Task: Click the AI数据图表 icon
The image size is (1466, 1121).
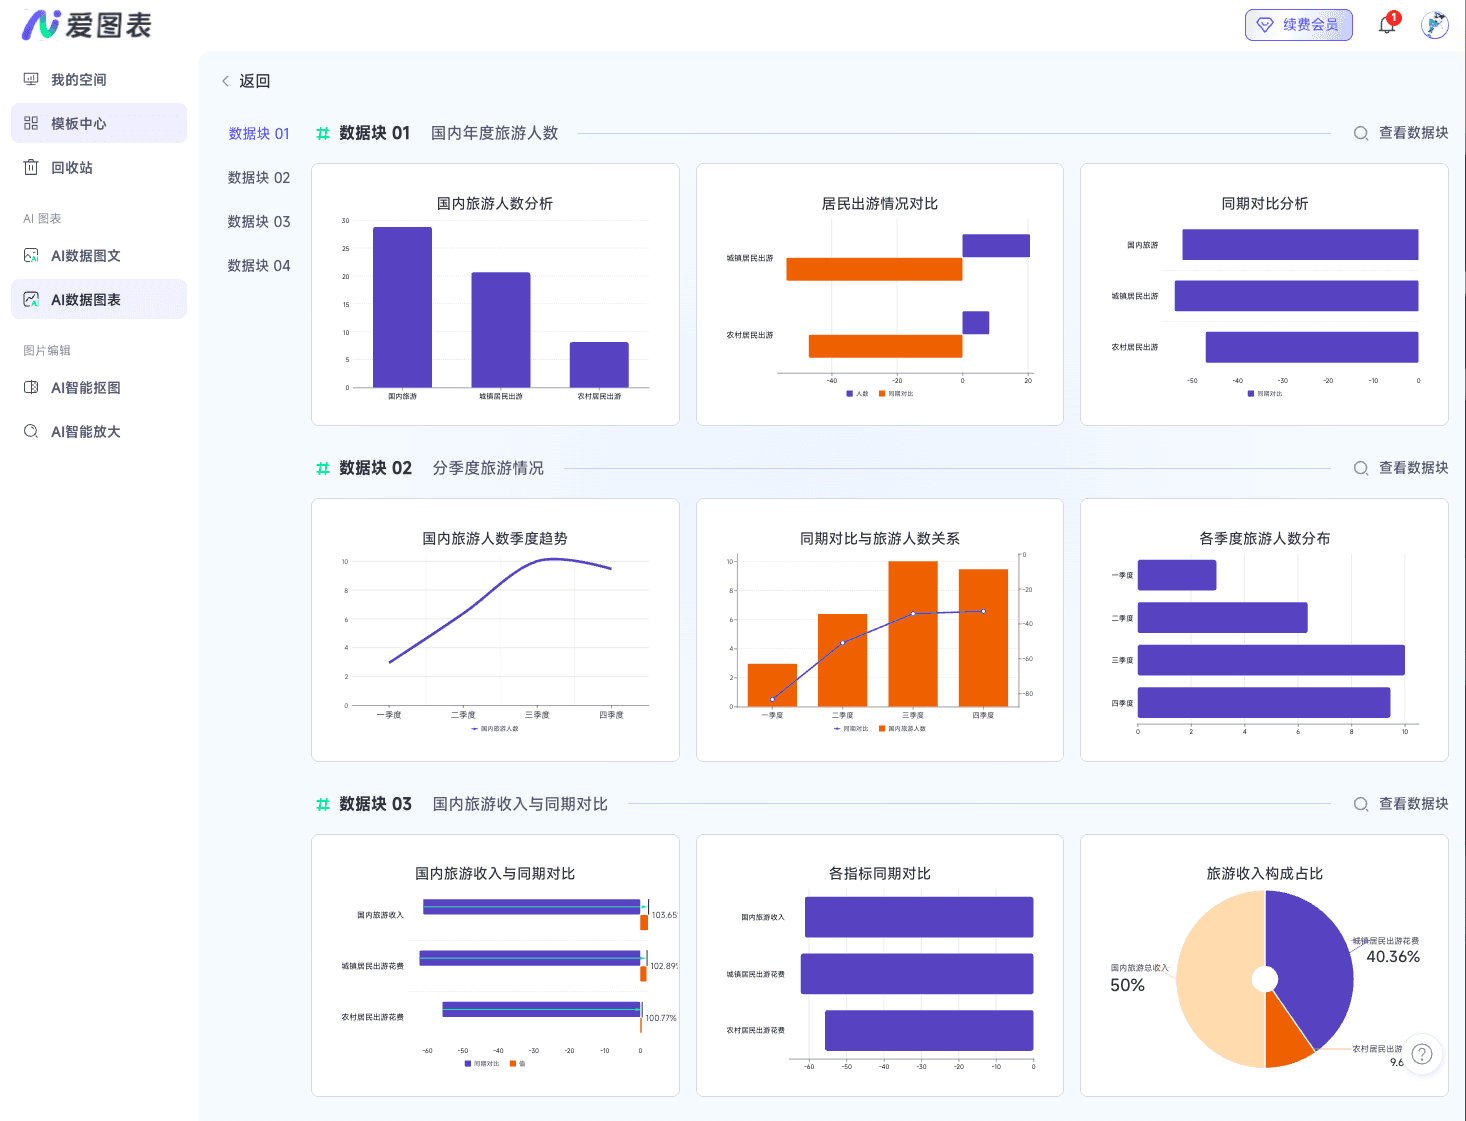Action: [x=31, y=299]
